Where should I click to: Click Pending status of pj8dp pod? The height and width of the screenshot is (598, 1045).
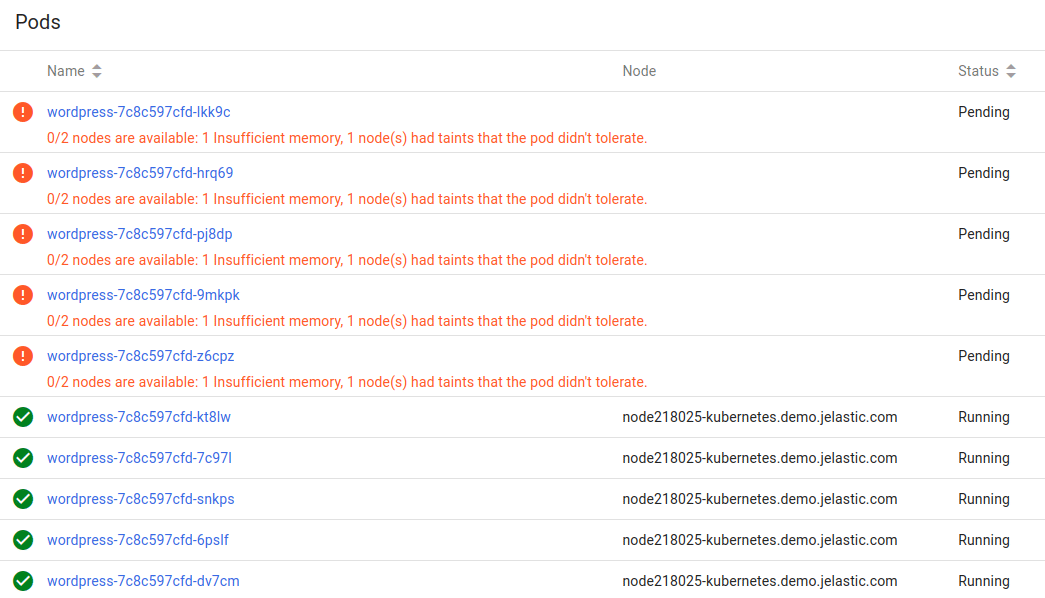pos(984,234)
